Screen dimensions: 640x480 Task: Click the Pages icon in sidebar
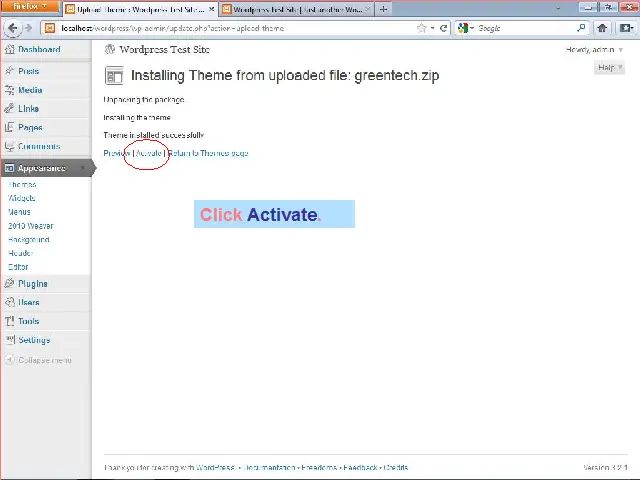pyautogui.click(x=9, y=127)
